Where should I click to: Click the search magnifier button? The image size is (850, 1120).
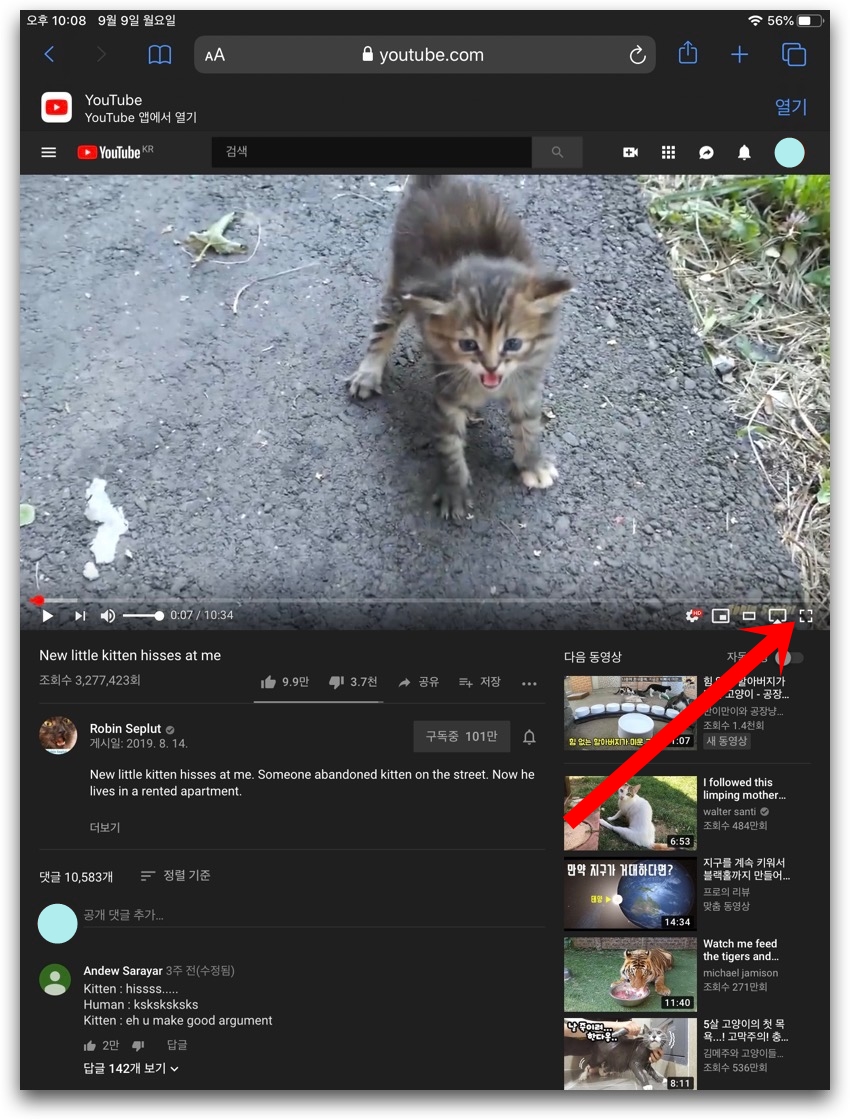pyautogui.click(x=557, y=152)
